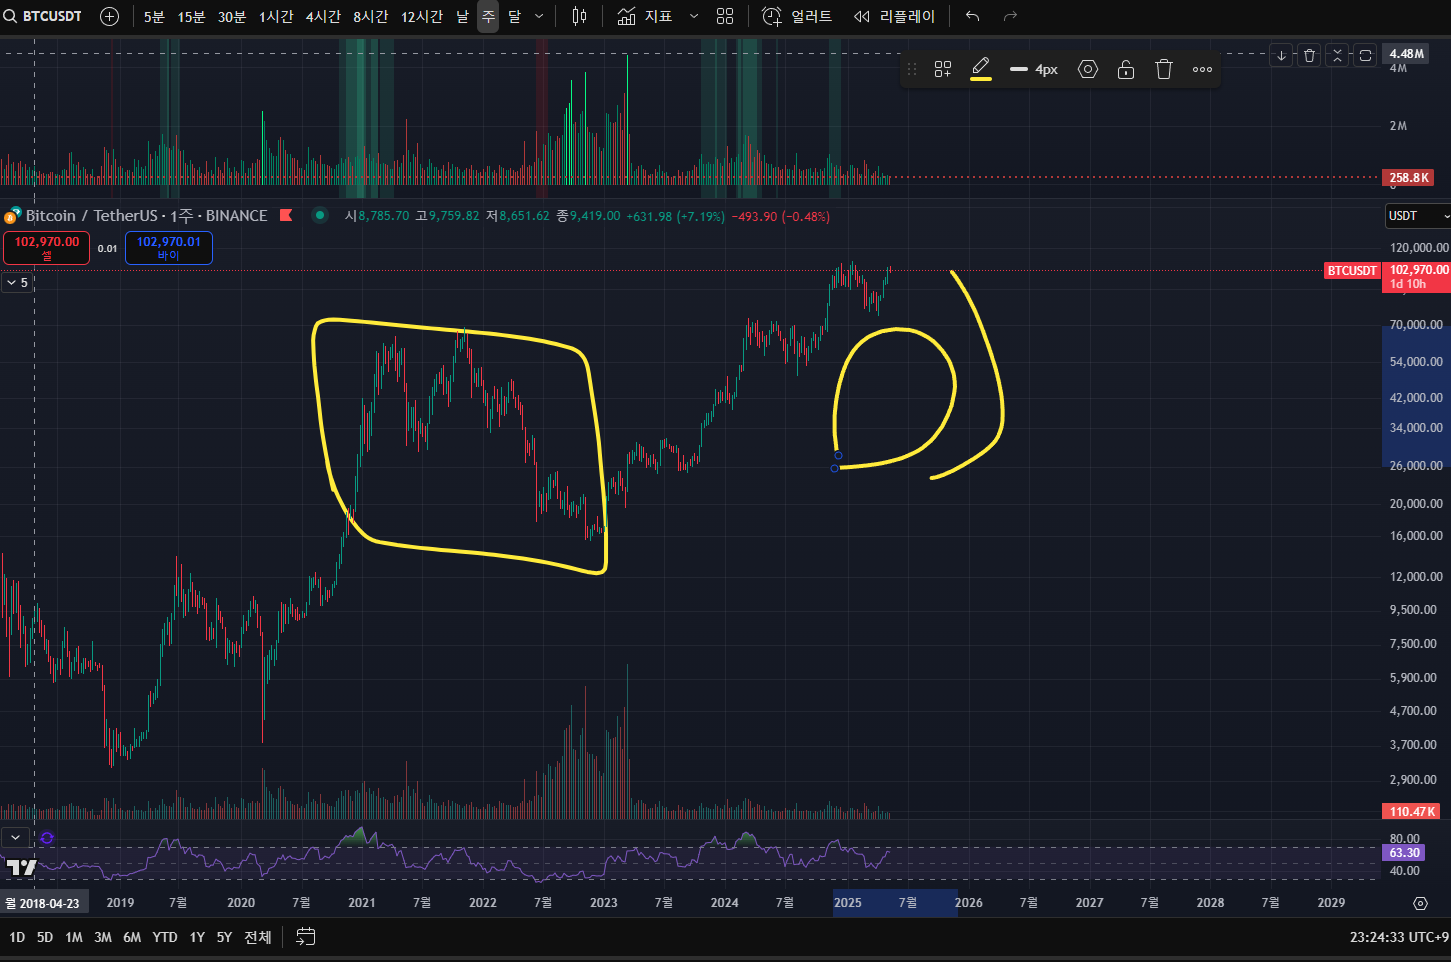Viewport: 1451px width, 962px height.
Task: Open drawing settings hexagon icon
Action: (x=1088, y=69)
